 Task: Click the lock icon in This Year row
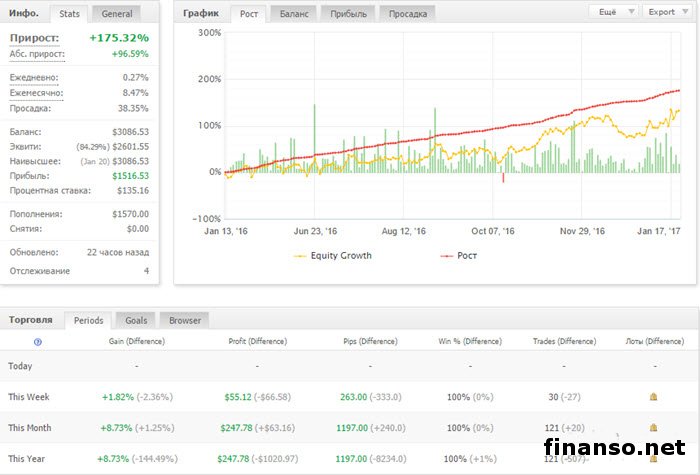tap(653, 458)
